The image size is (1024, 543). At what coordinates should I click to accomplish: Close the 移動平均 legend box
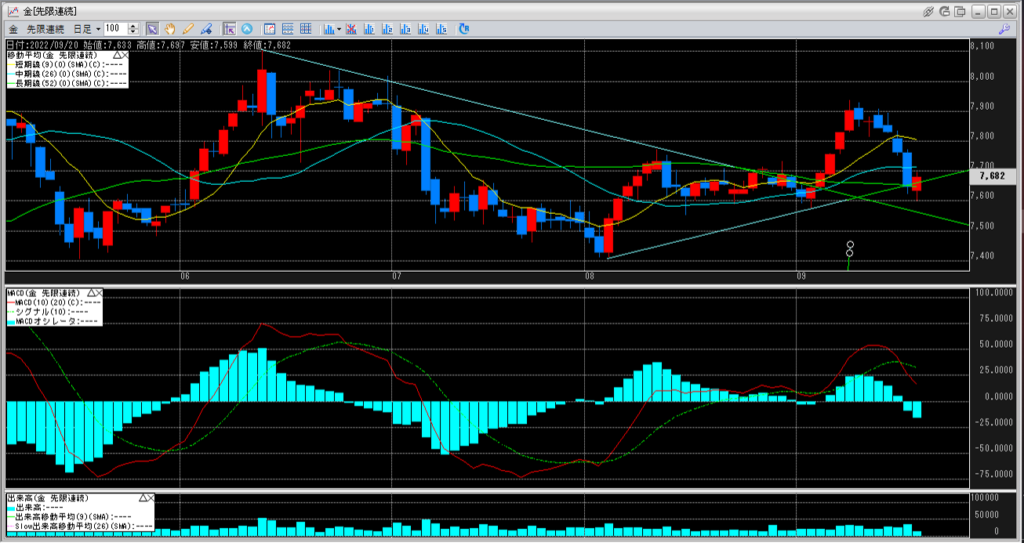pos(125,55)
